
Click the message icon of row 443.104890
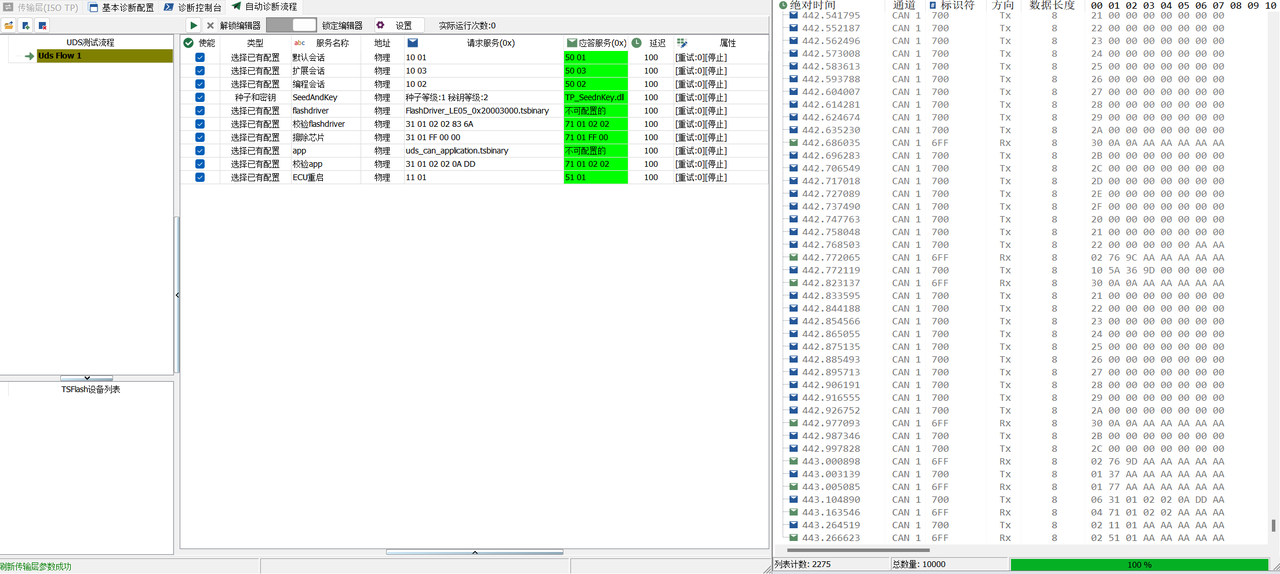794,500
